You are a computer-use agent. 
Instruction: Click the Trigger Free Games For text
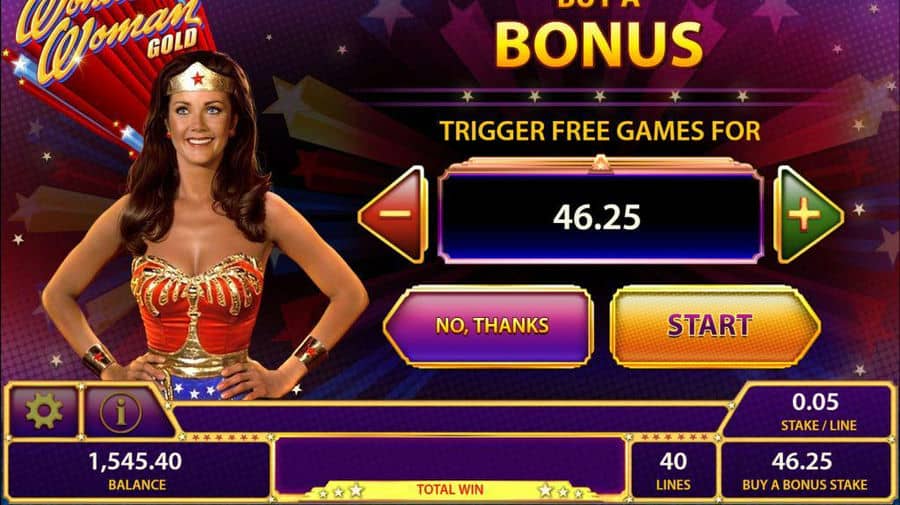(600, 131)
